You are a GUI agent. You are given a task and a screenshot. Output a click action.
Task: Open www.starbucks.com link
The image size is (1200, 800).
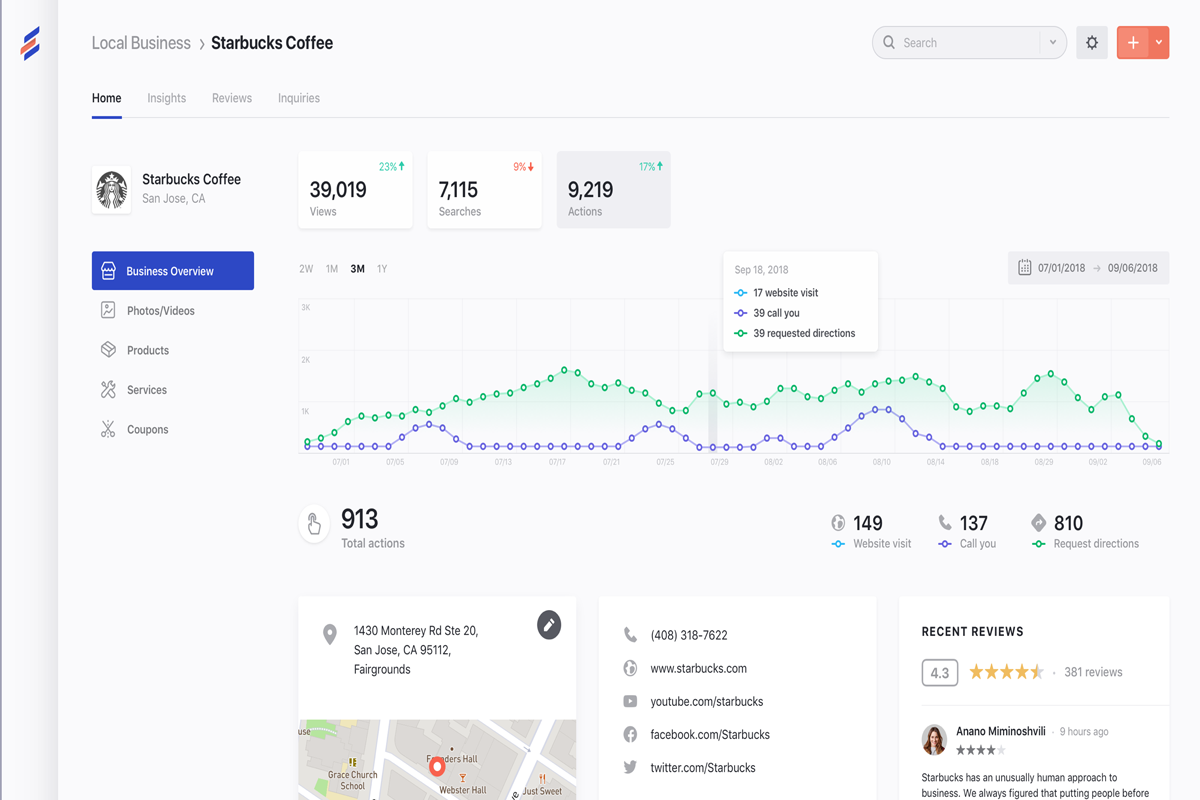pos(699,669)
